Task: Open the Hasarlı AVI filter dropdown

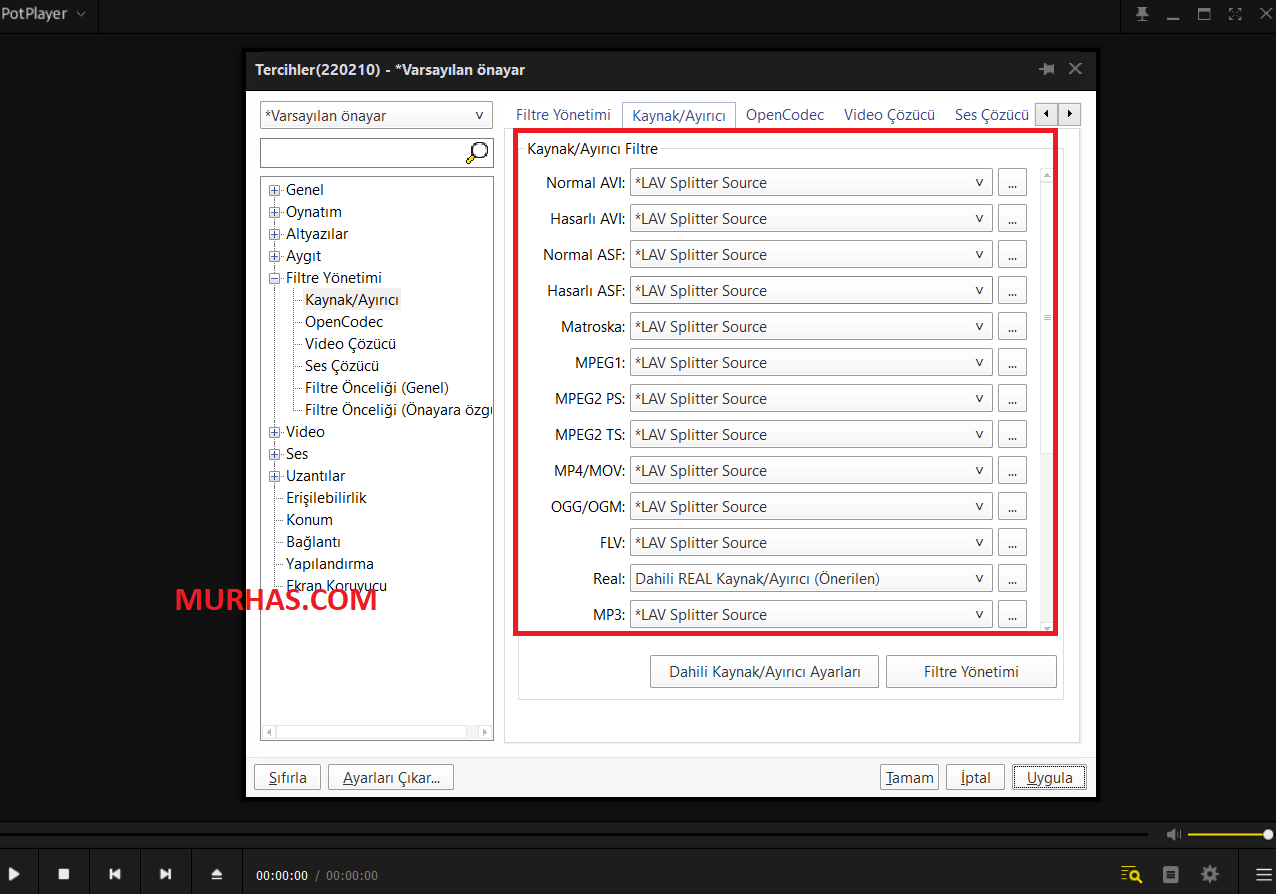Action: click(811, 219)
